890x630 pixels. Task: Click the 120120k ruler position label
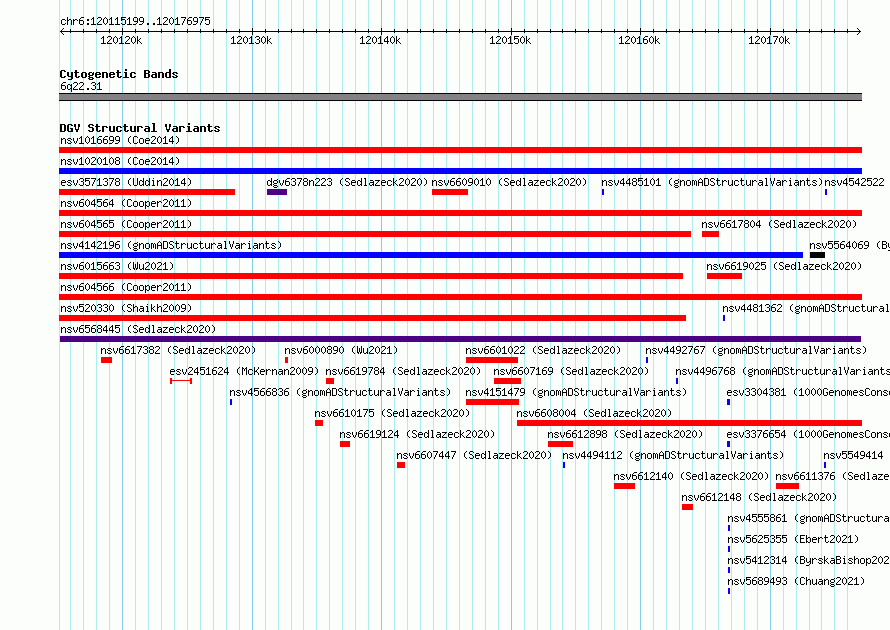[121, 40]
